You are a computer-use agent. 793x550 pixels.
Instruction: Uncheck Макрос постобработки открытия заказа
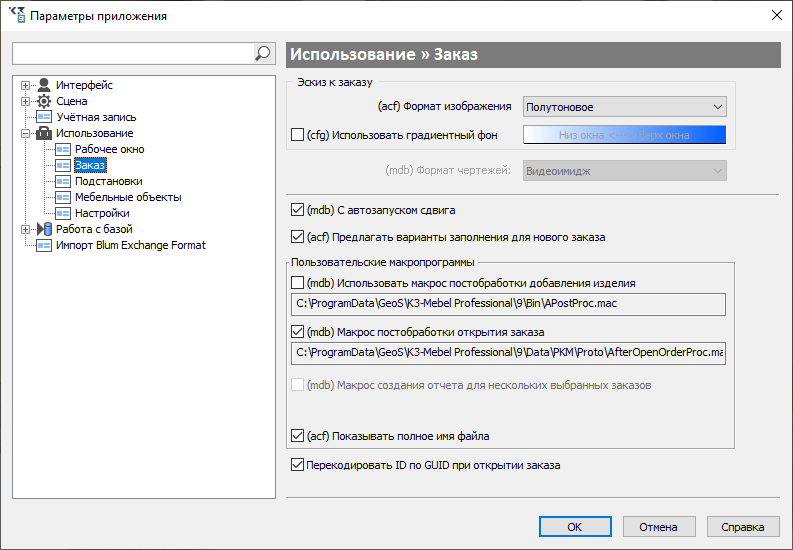pos(297,332)
